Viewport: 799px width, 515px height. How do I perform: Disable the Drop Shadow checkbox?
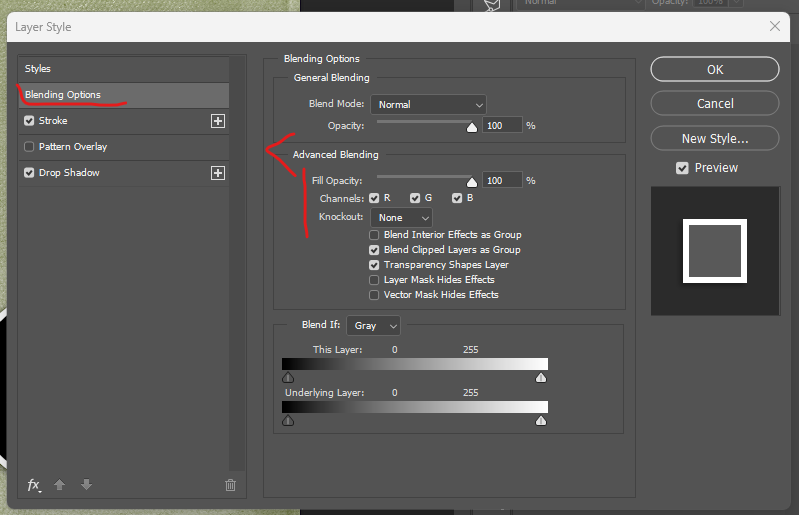pos(29,173)
